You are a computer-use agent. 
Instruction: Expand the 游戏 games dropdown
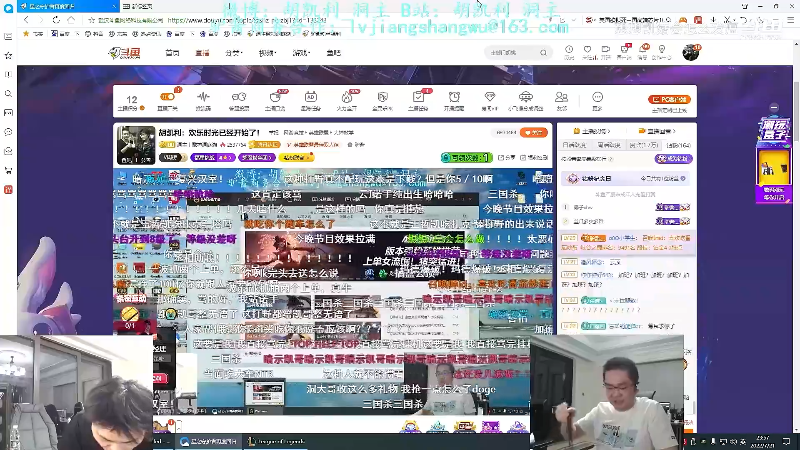[301, 53]
